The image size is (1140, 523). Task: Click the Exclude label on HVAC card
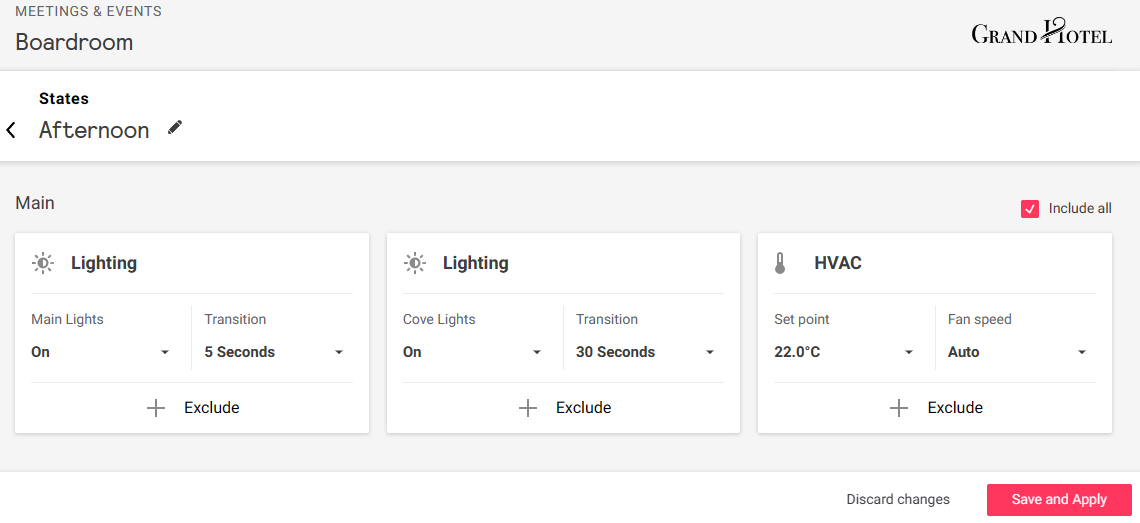pos(955,408)
